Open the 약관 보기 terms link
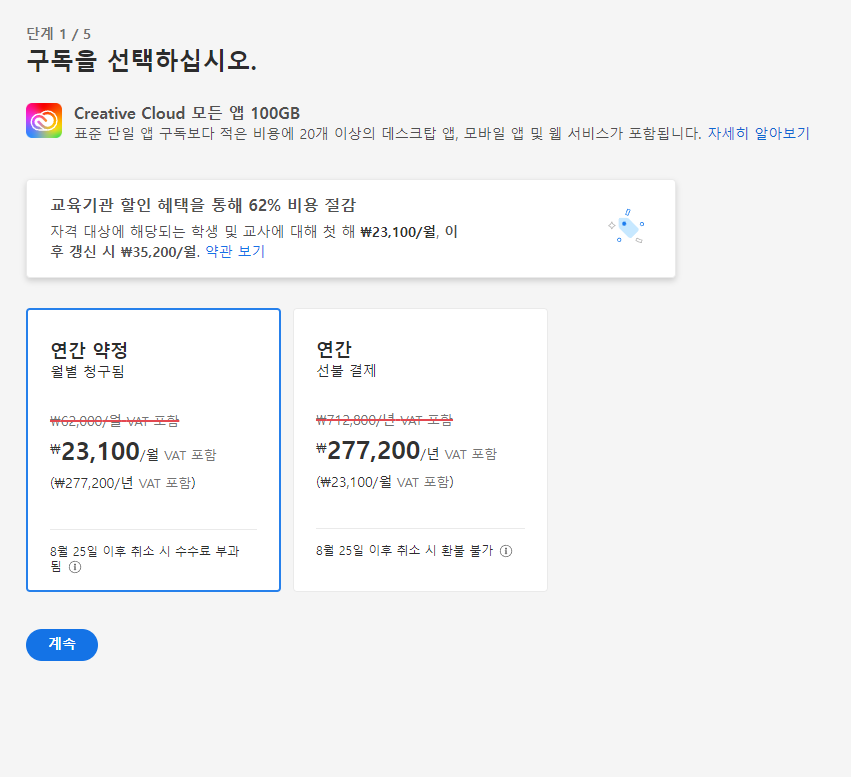851x777 pixels. coord(235,251)
